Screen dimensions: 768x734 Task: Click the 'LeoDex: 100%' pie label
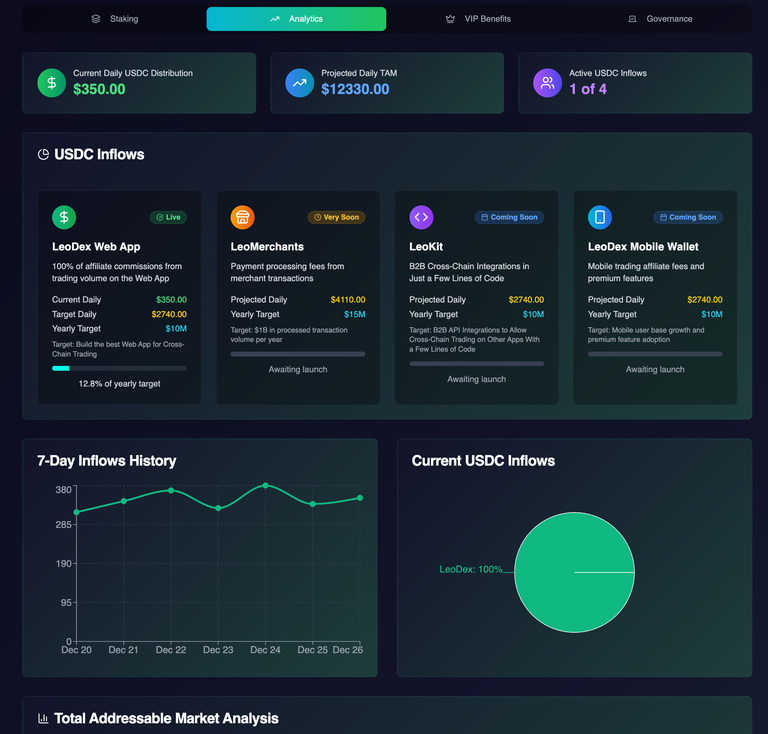coord(471,569)
